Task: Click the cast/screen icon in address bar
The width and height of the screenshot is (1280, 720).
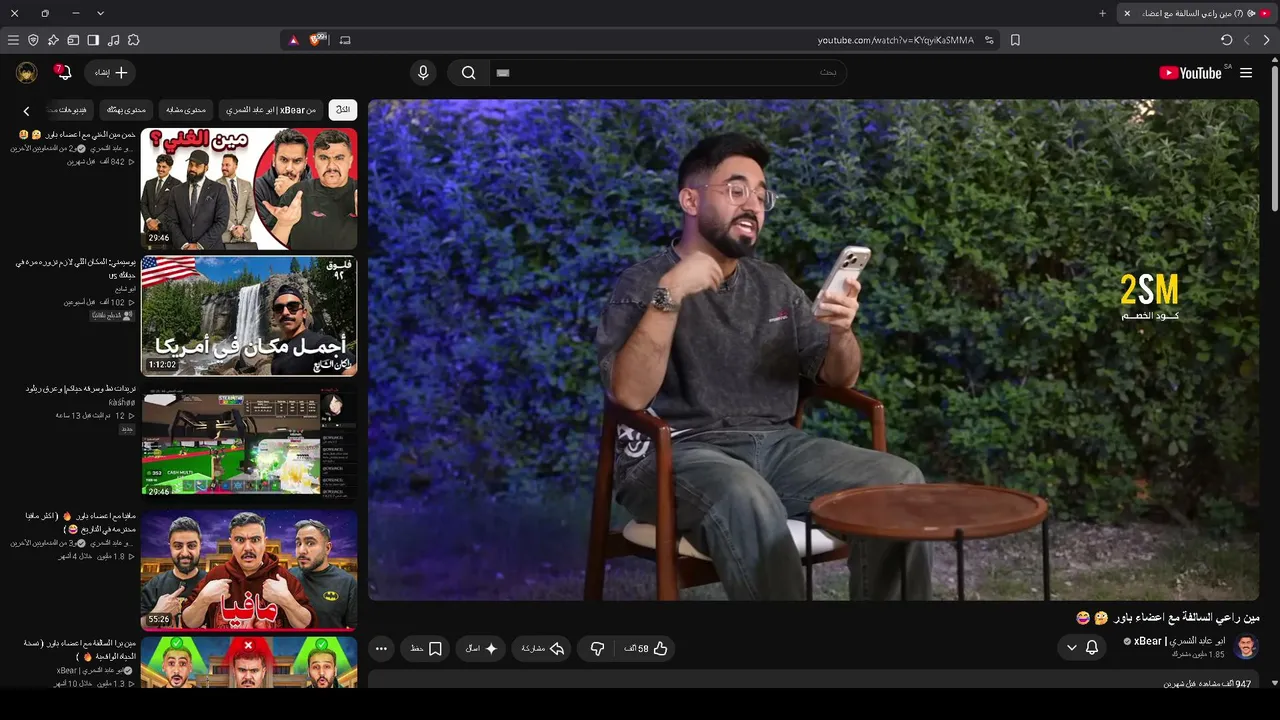Action: point(345,40)
